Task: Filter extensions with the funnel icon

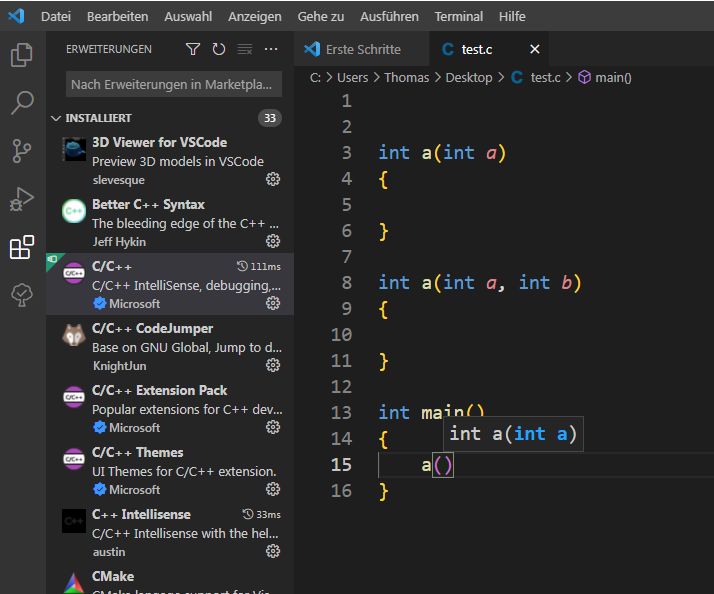Action: [193, 49]
